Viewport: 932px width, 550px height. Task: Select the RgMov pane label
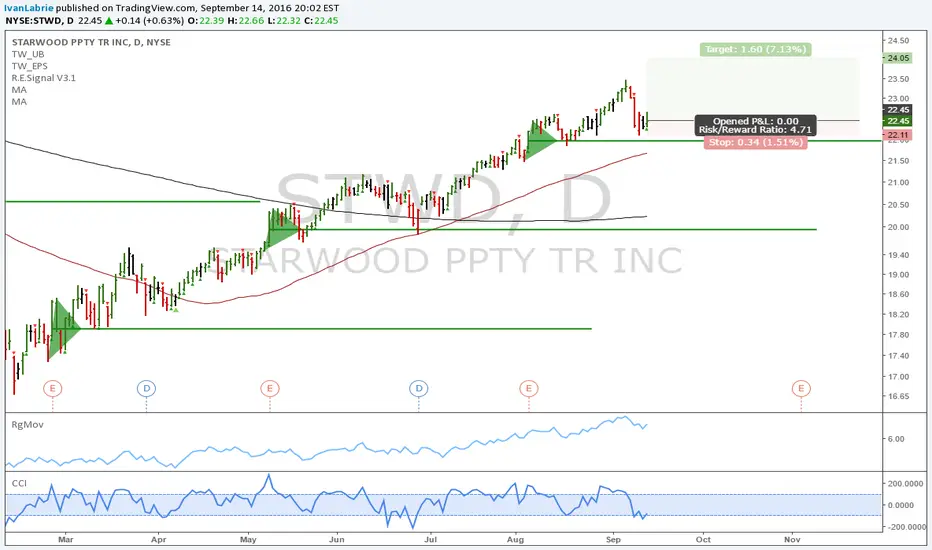click(28, 425)
